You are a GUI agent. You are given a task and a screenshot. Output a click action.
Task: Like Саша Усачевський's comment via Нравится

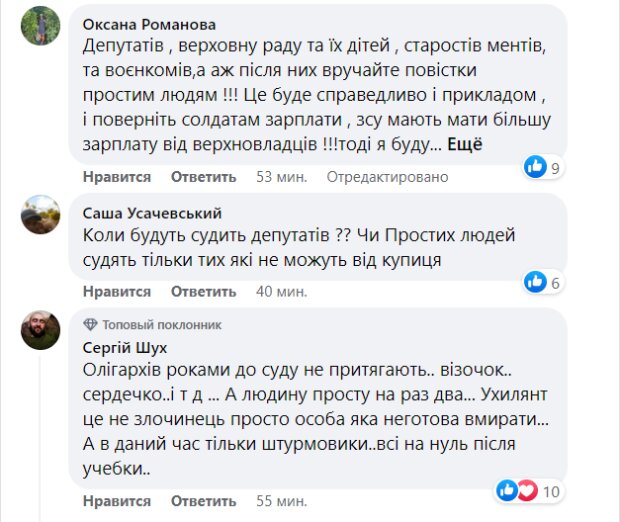coord(117,292)
